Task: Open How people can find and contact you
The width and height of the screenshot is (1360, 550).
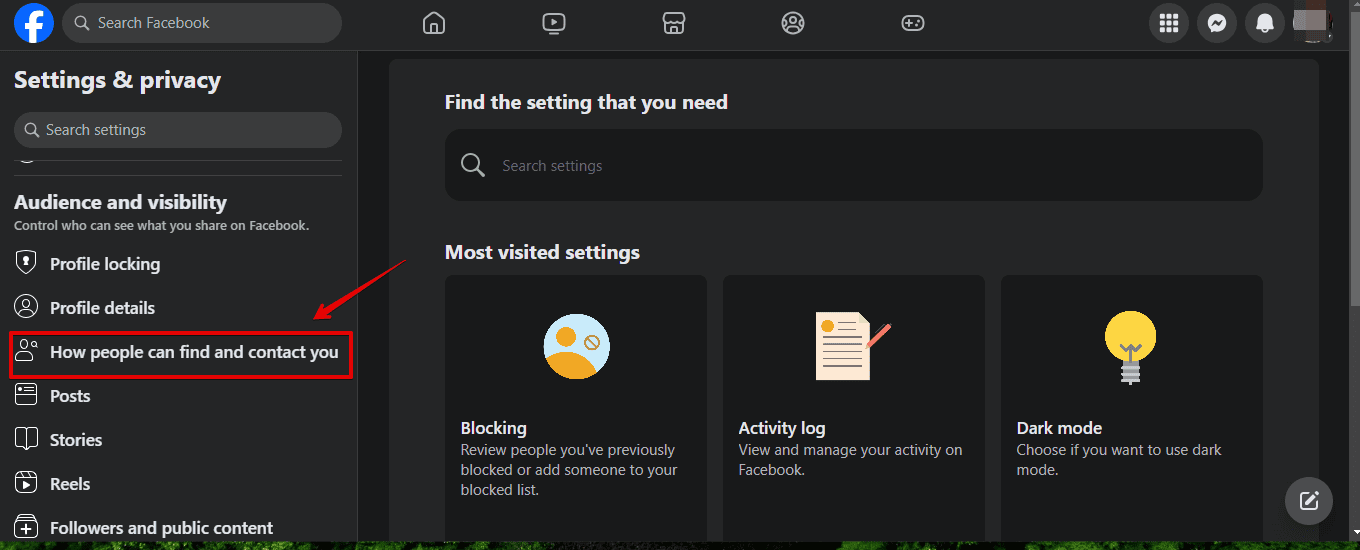Action: 181,354
